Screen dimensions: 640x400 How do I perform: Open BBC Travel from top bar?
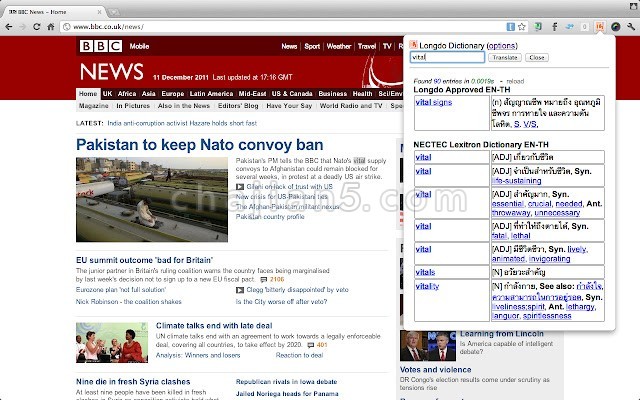pyautogui.click(x=367, y=47)
